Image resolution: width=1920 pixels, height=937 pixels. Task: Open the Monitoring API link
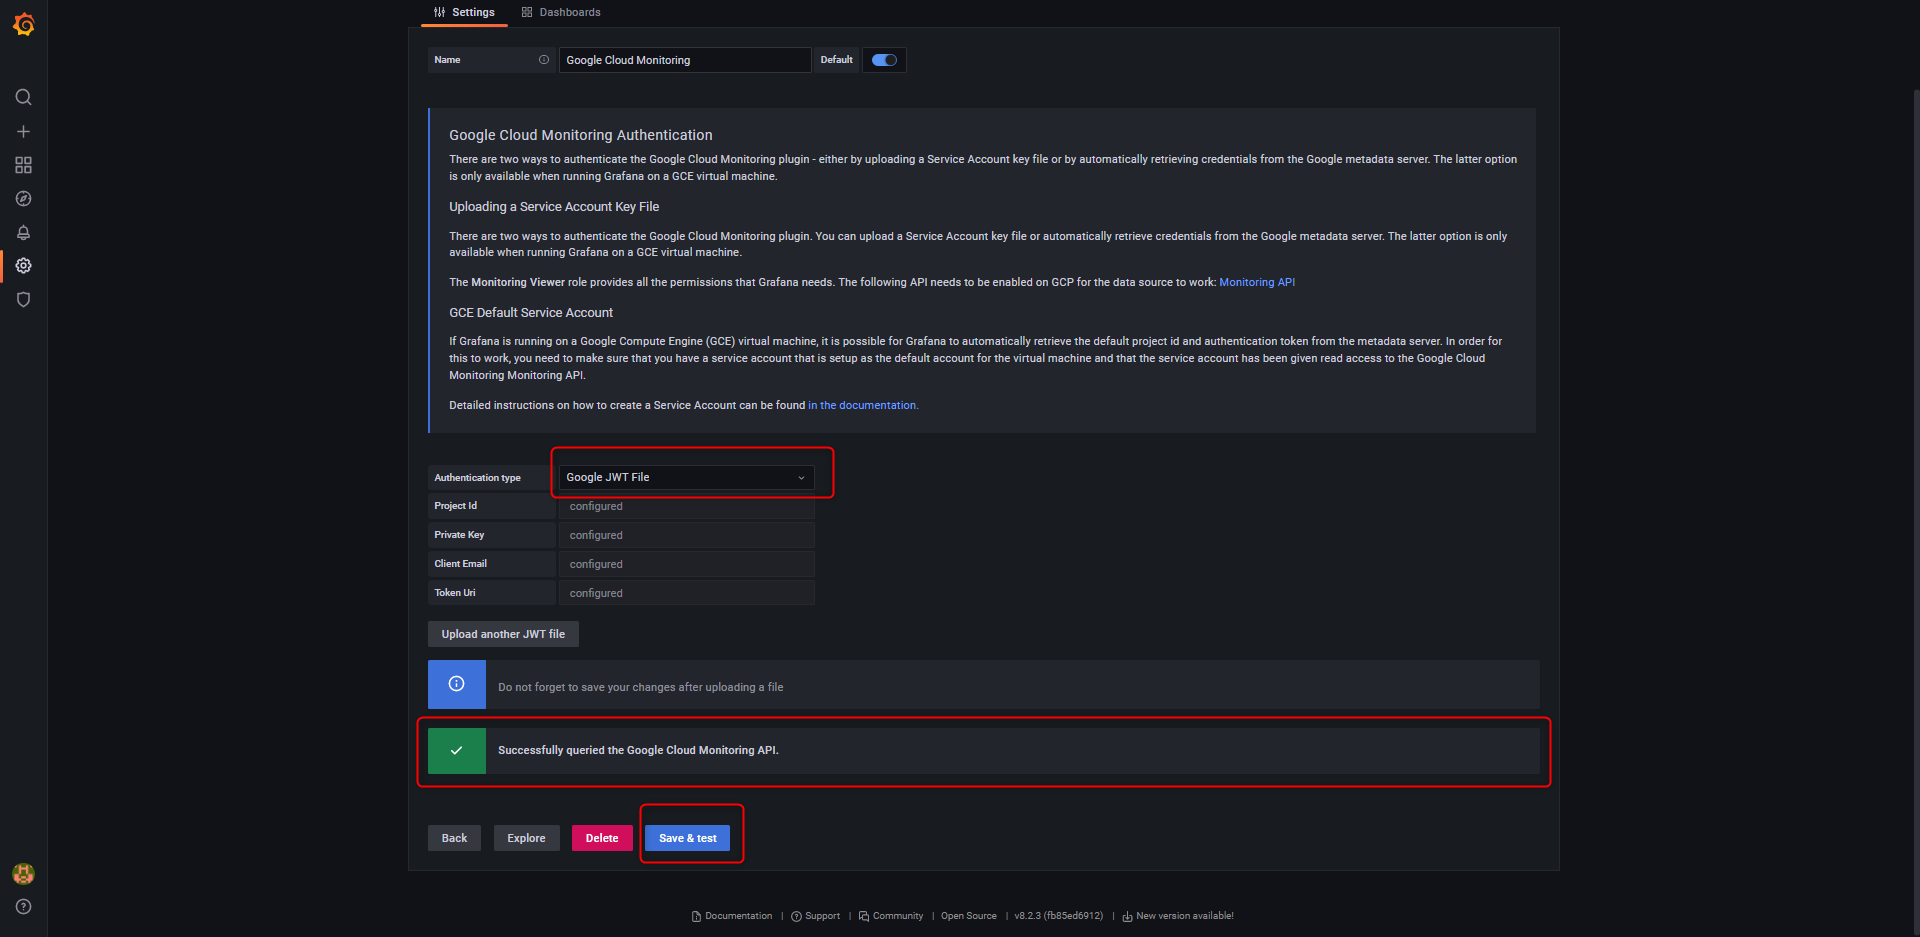[x=1257, y=282]
